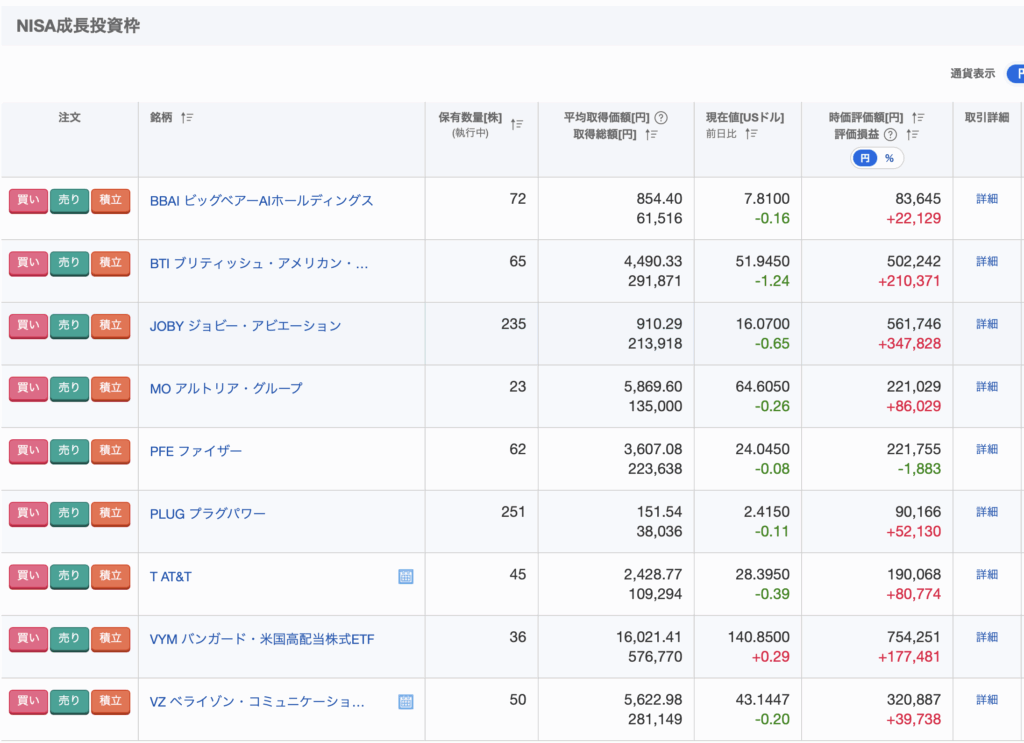This screenshot has width=1024, height=743.
Task: Open the PLUG プラグパワー stock link
Action: [208, 514]
